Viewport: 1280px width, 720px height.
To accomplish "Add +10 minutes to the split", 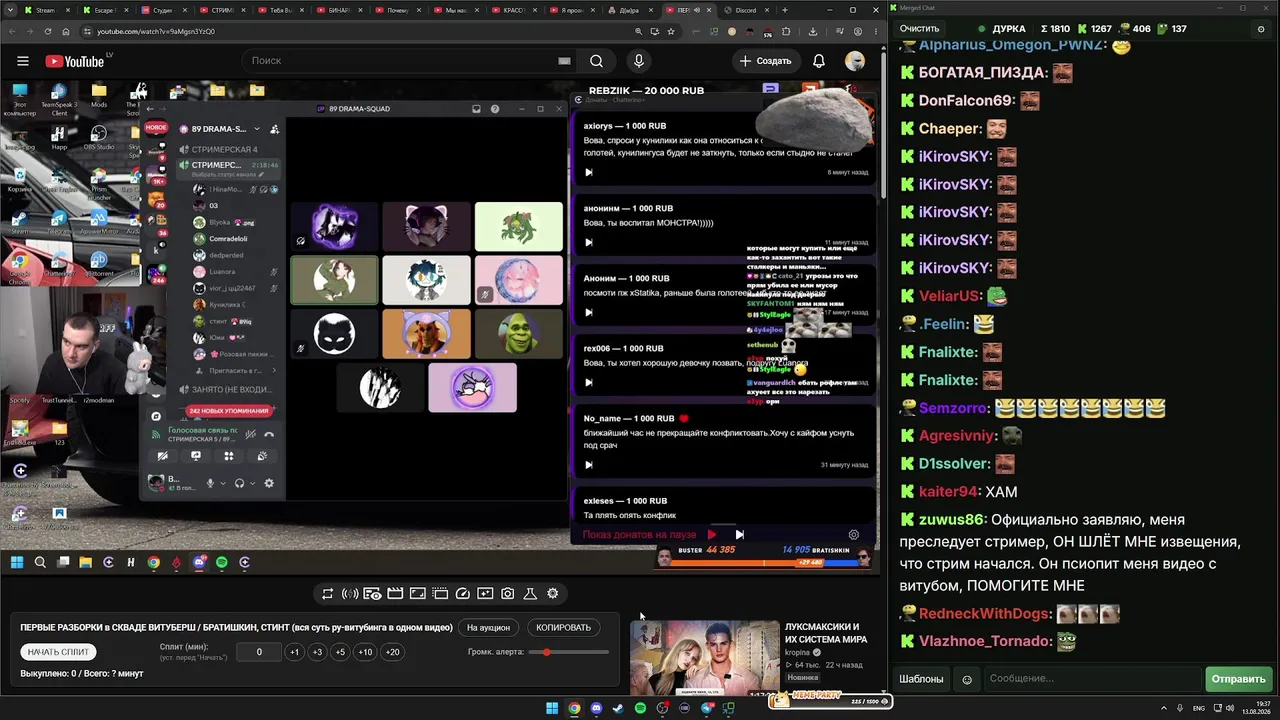I will pos(365,652).
